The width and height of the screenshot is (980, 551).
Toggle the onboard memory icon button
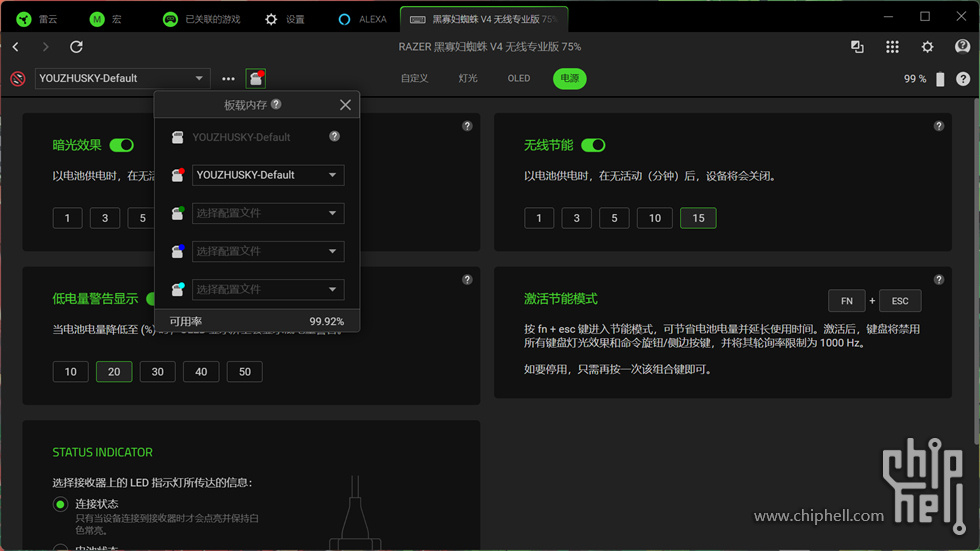point(256,79)
